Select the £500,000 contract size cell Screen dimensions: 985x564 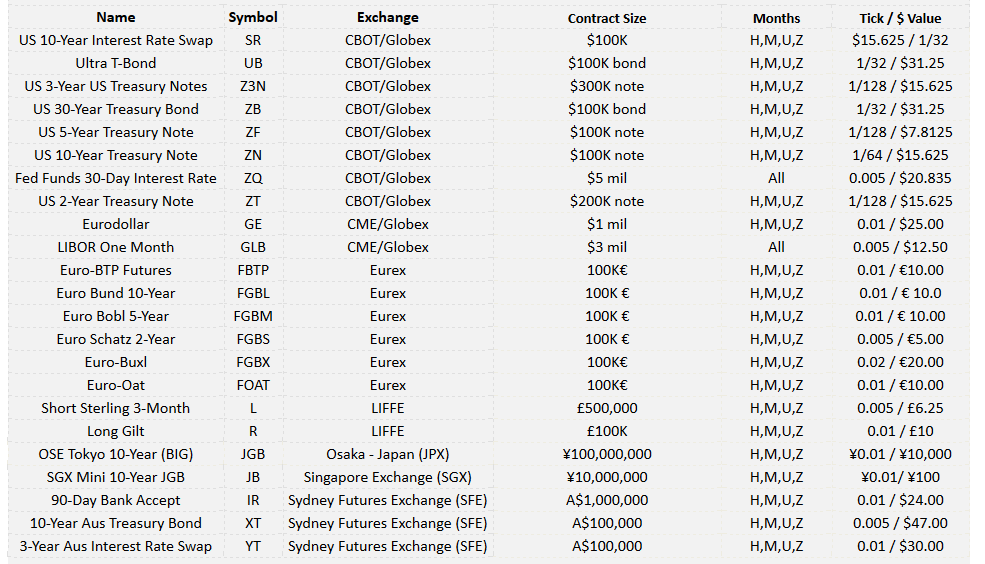coord(607,408)
